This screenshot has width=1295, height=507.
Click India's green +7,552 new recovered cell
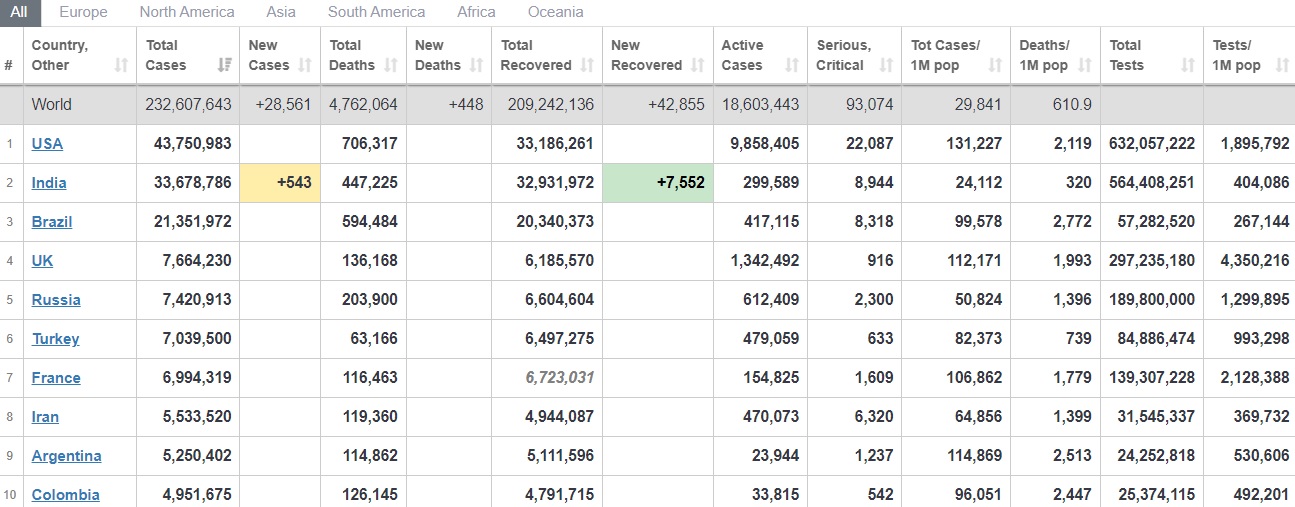coord(658,183)
